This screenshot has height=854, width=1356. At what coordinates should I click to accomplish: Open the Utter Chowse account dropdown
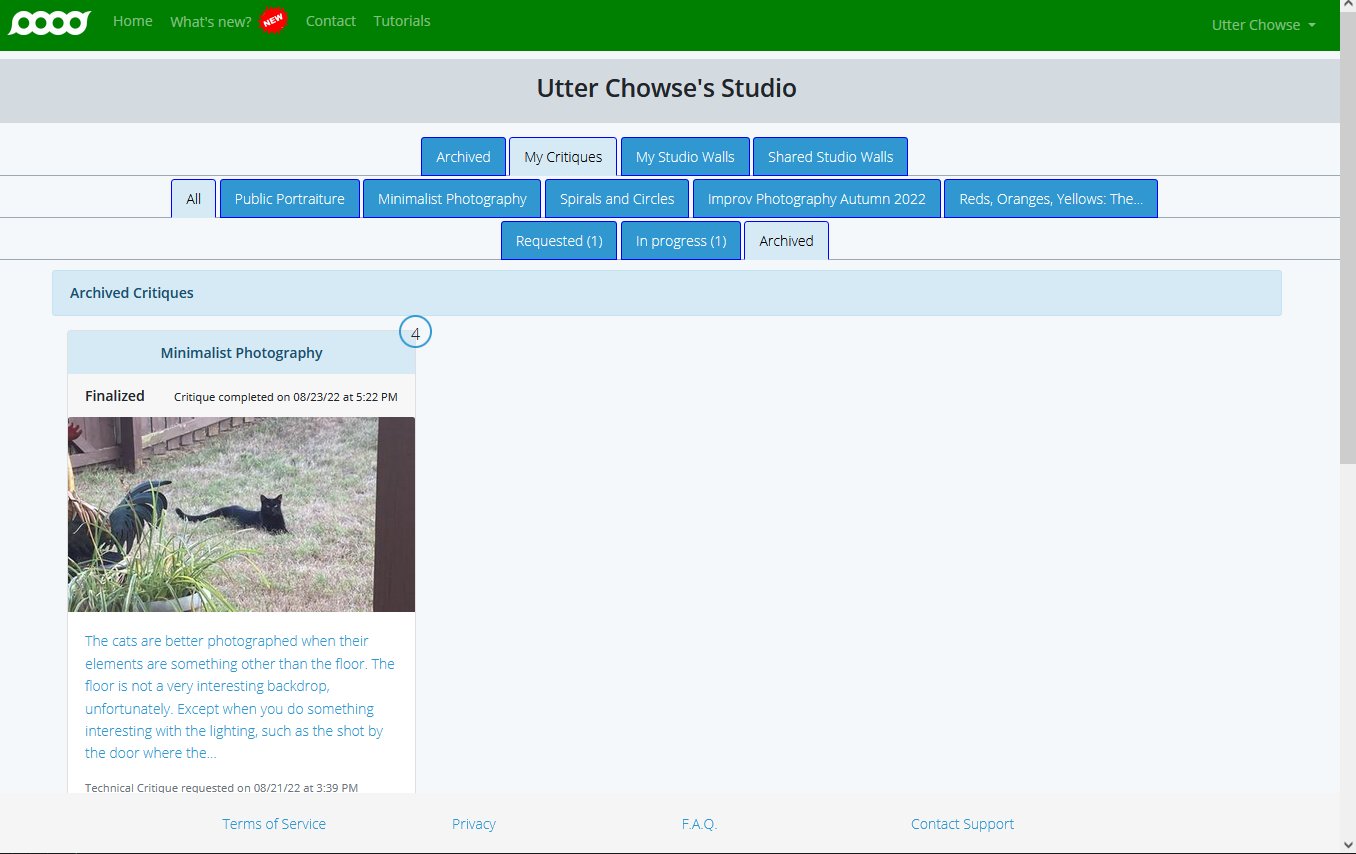click(1263, 24)
